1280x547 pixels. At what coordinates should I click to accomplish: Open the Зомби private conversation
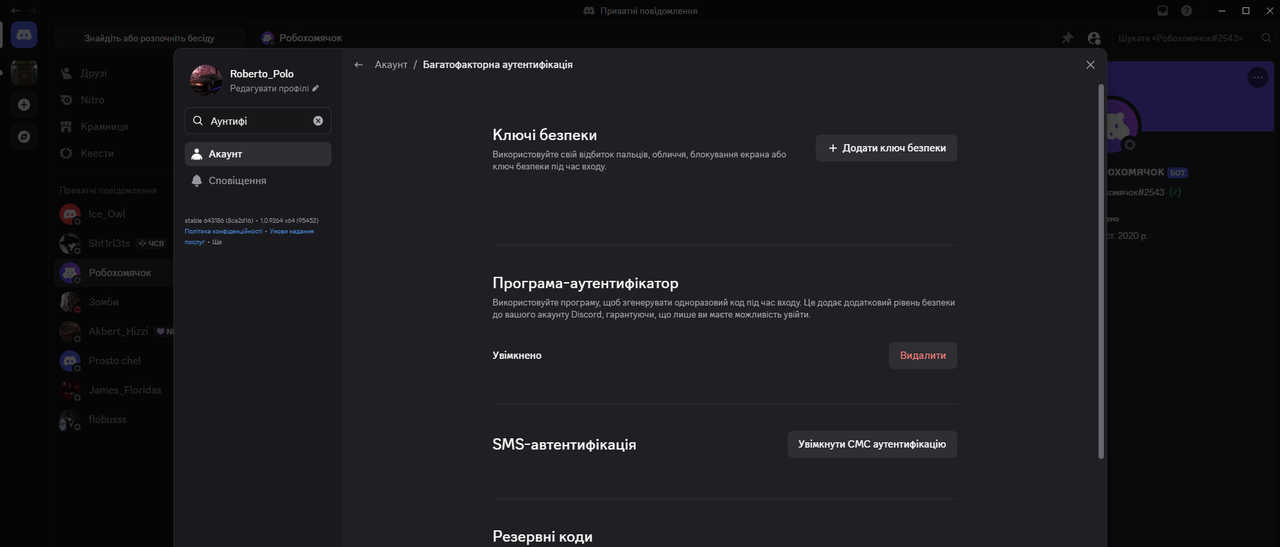(113, 302)
